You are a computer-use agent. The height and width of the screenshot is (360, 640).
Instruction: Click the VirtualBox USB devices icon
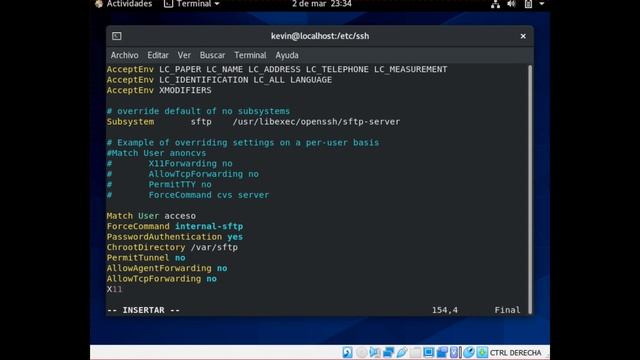tap(402, 352)
